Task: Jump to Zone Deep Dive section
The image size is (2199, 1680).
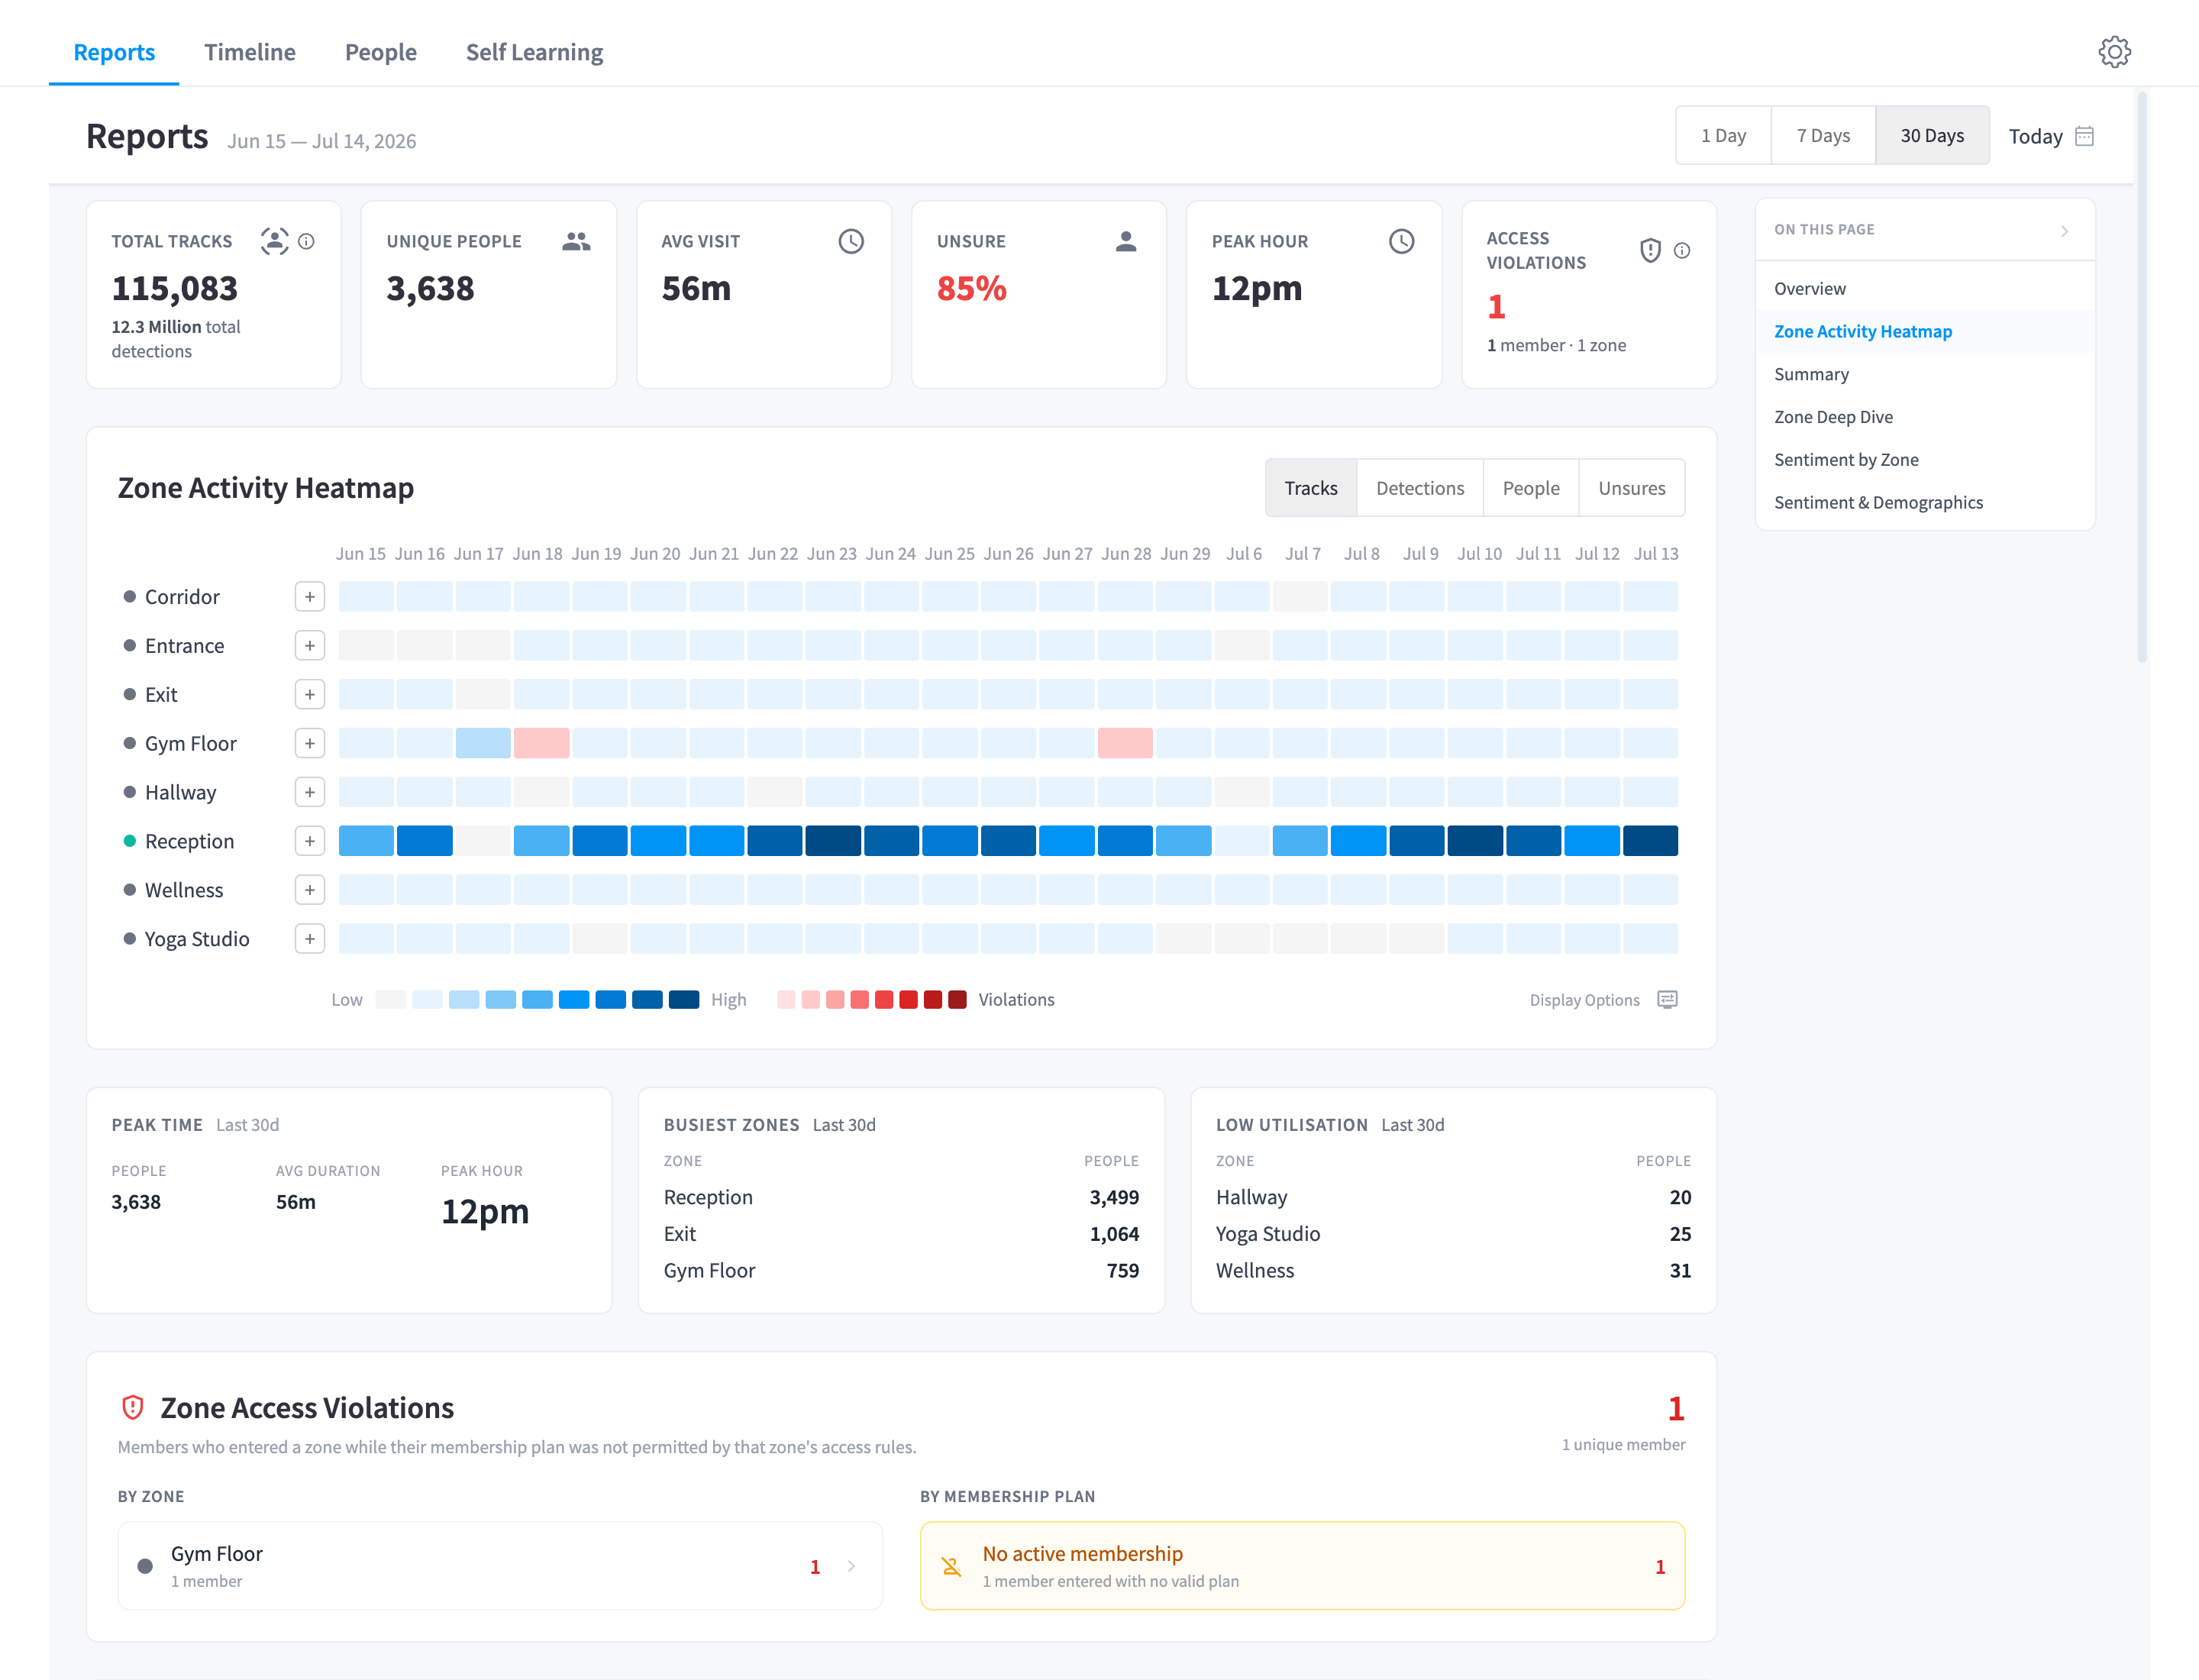Action: coord(1833,417)
